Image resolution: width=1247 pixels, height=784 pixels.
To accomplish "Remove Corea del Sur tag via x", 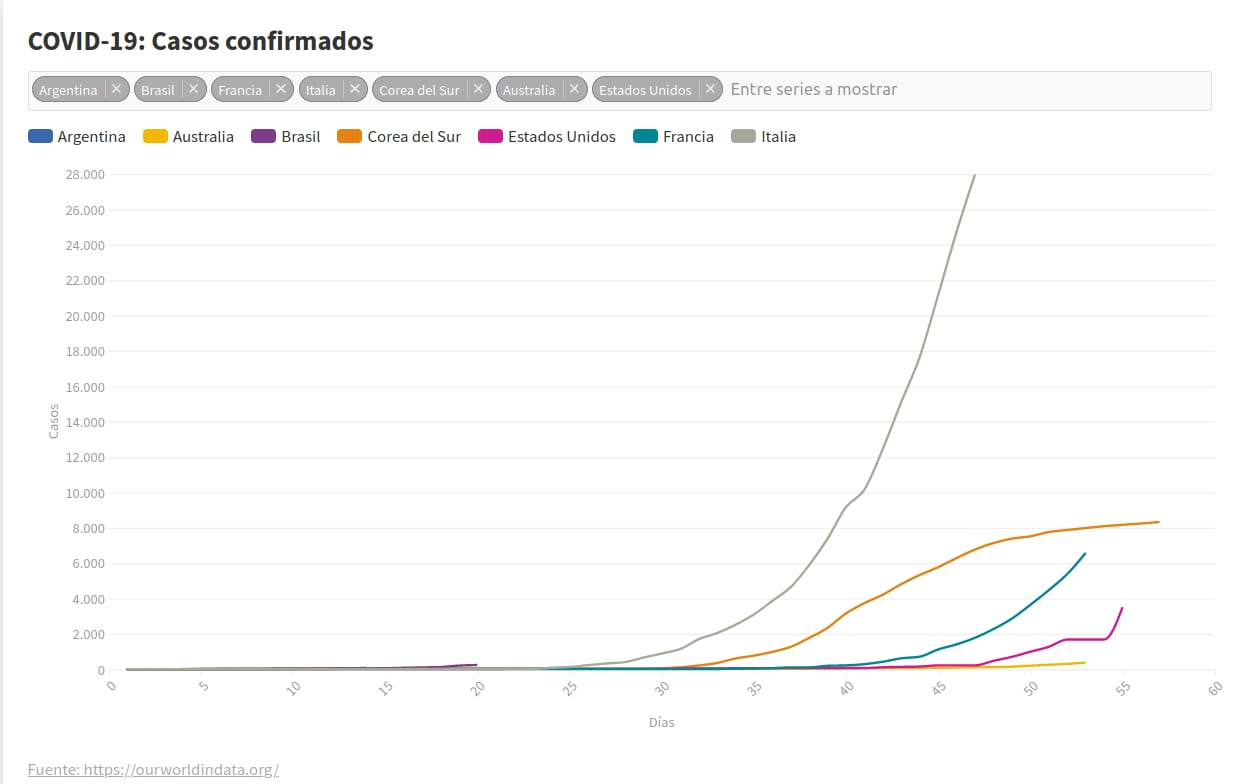I will [x=479, y=89].
